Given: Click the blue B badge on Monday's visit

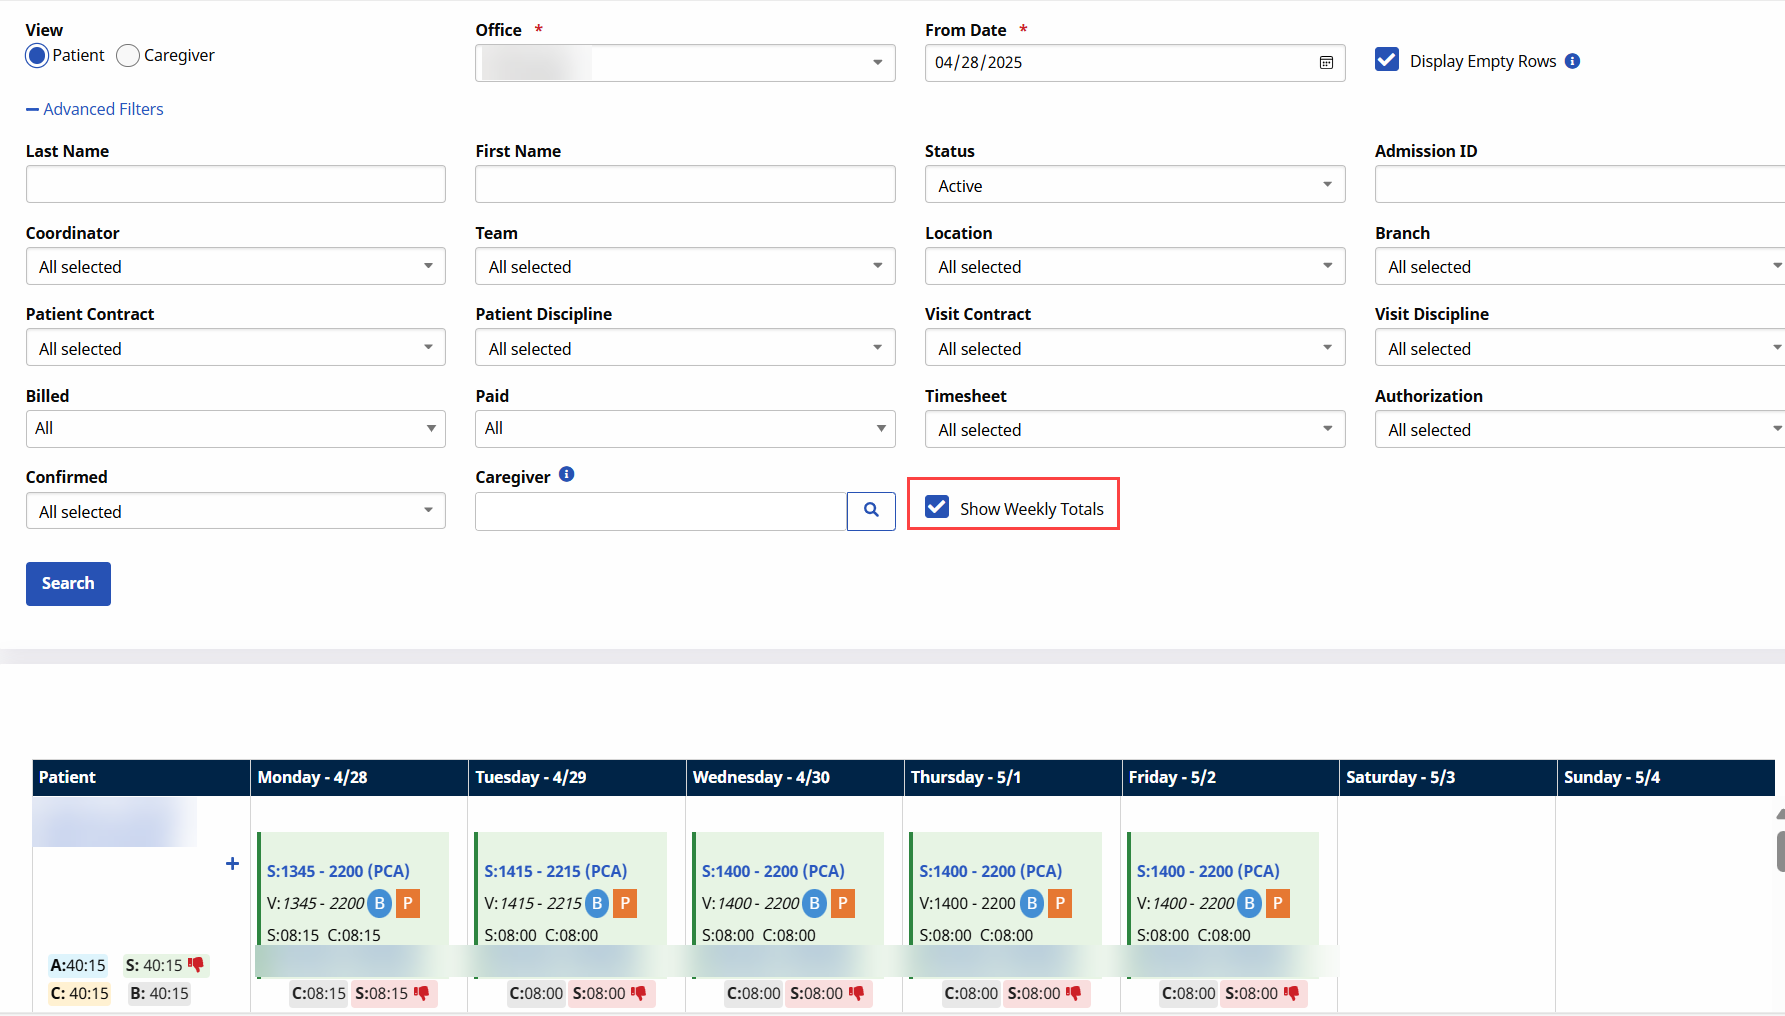Looking at the screenshot, I should click(x=379, y=903).
